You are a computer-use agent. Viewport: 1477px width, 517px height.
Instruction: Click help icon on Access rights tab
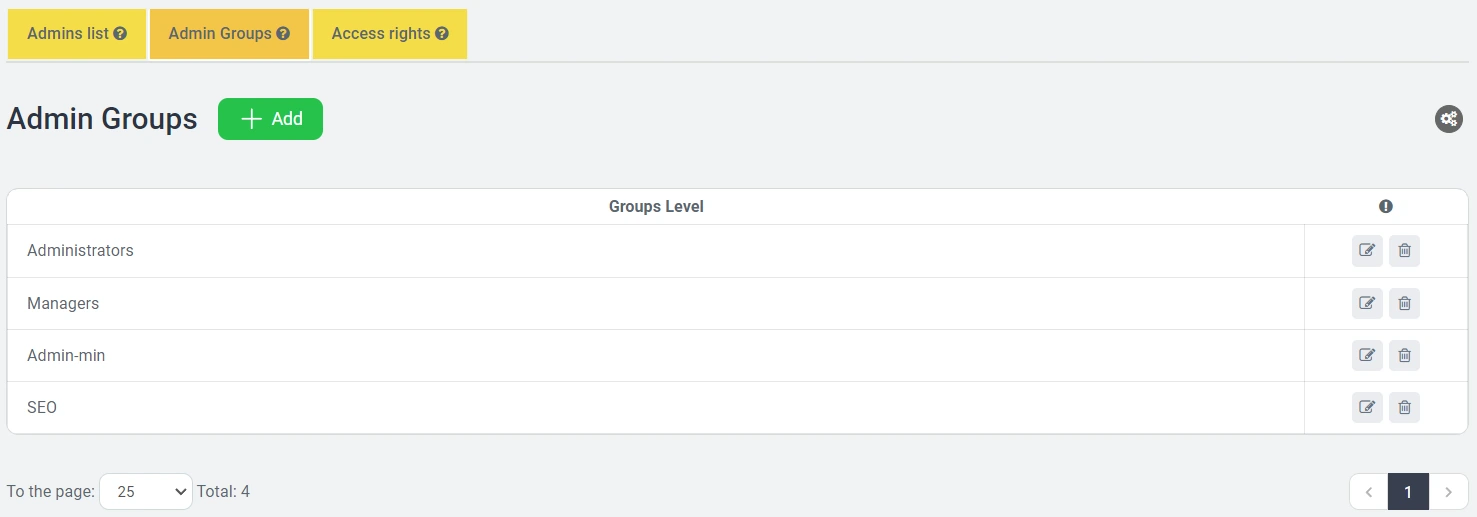[442, 34]
